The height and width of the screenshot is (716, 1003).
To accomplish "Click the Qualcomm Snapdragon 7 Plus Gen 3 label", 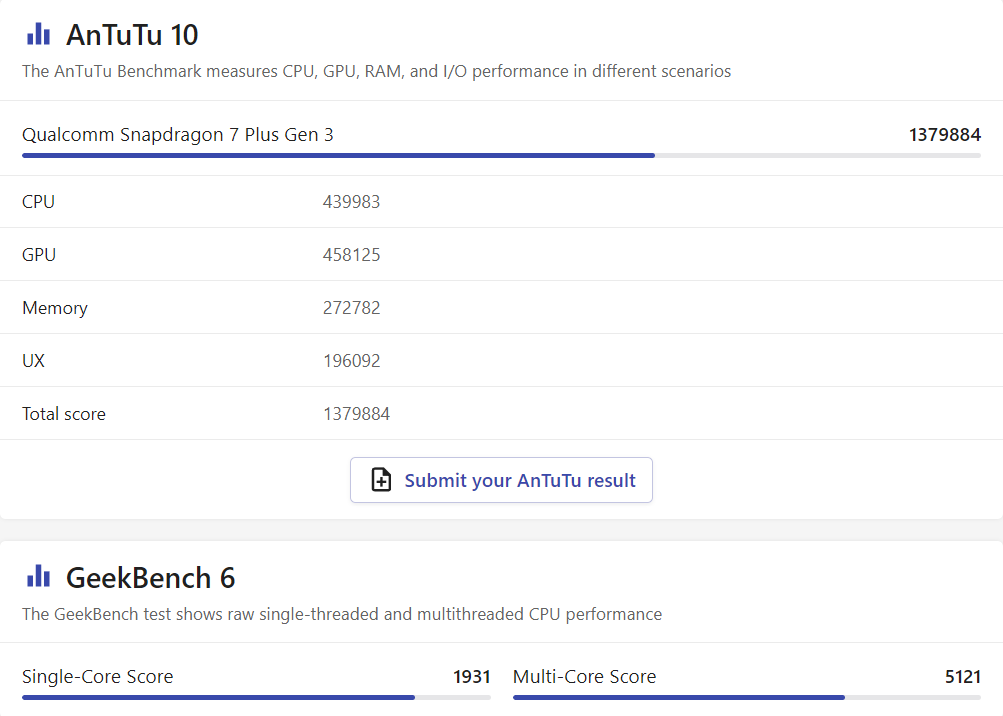I will tap(178, 135).
